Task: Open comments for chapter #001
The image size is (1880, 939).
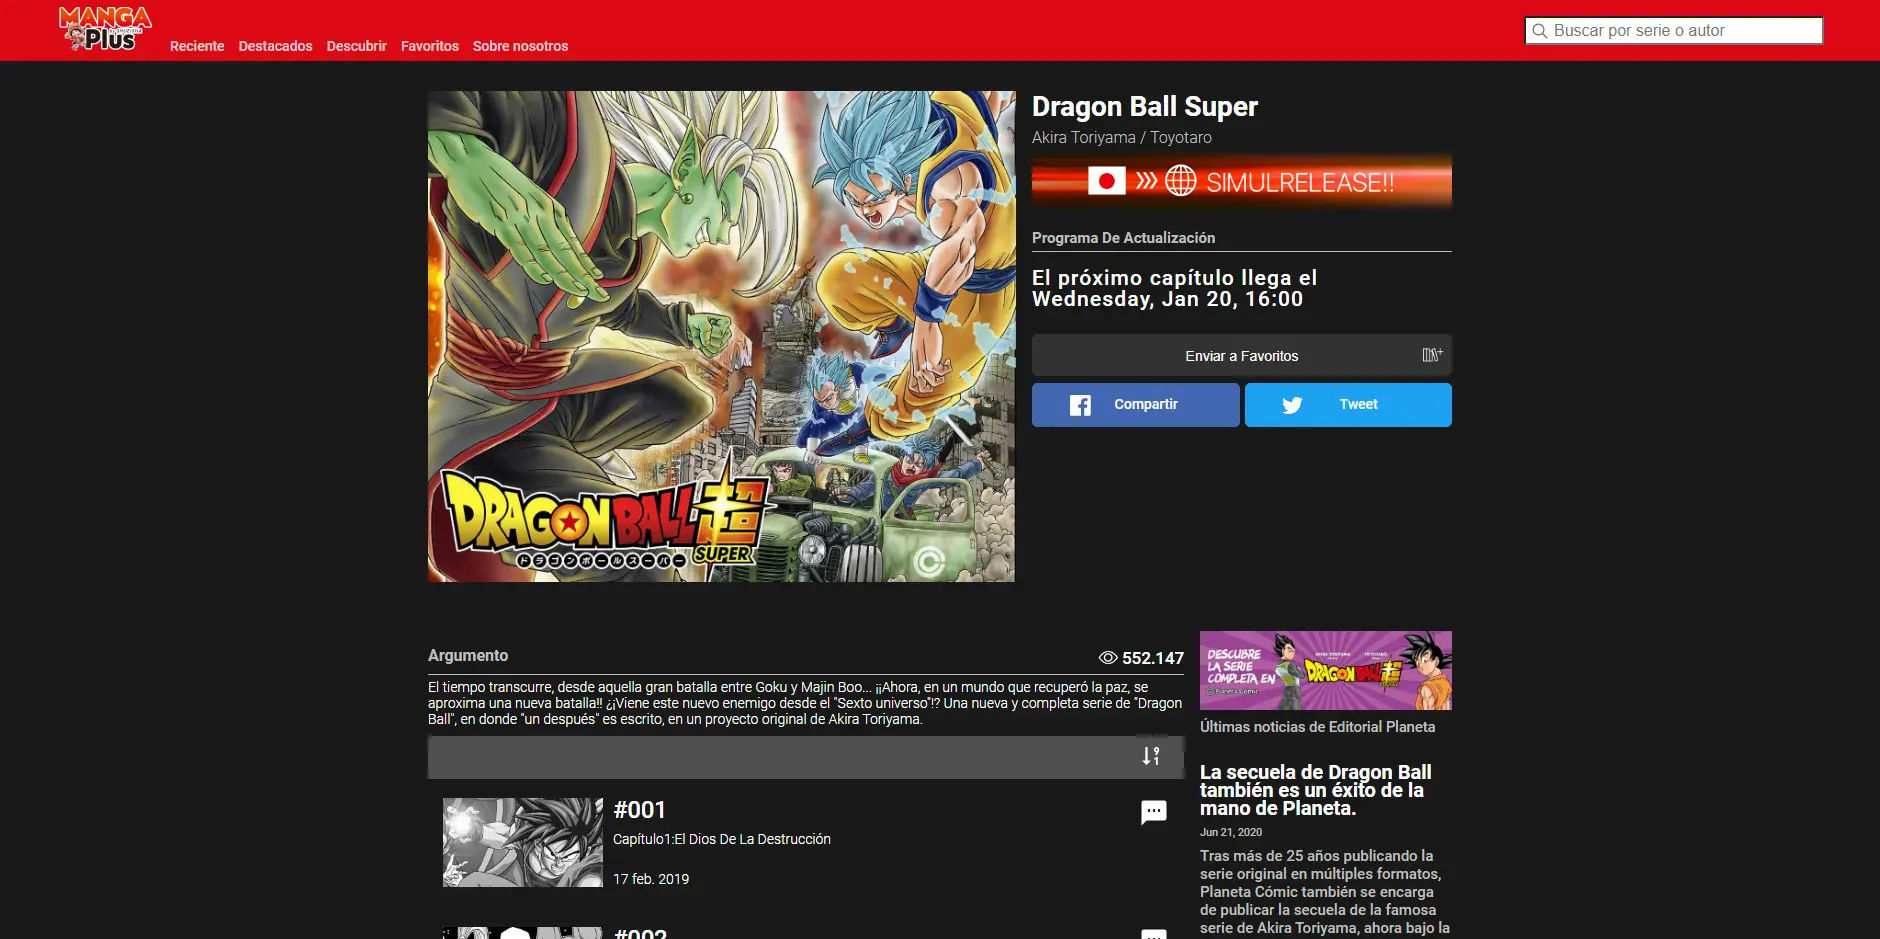Action: coord(1154,812)
